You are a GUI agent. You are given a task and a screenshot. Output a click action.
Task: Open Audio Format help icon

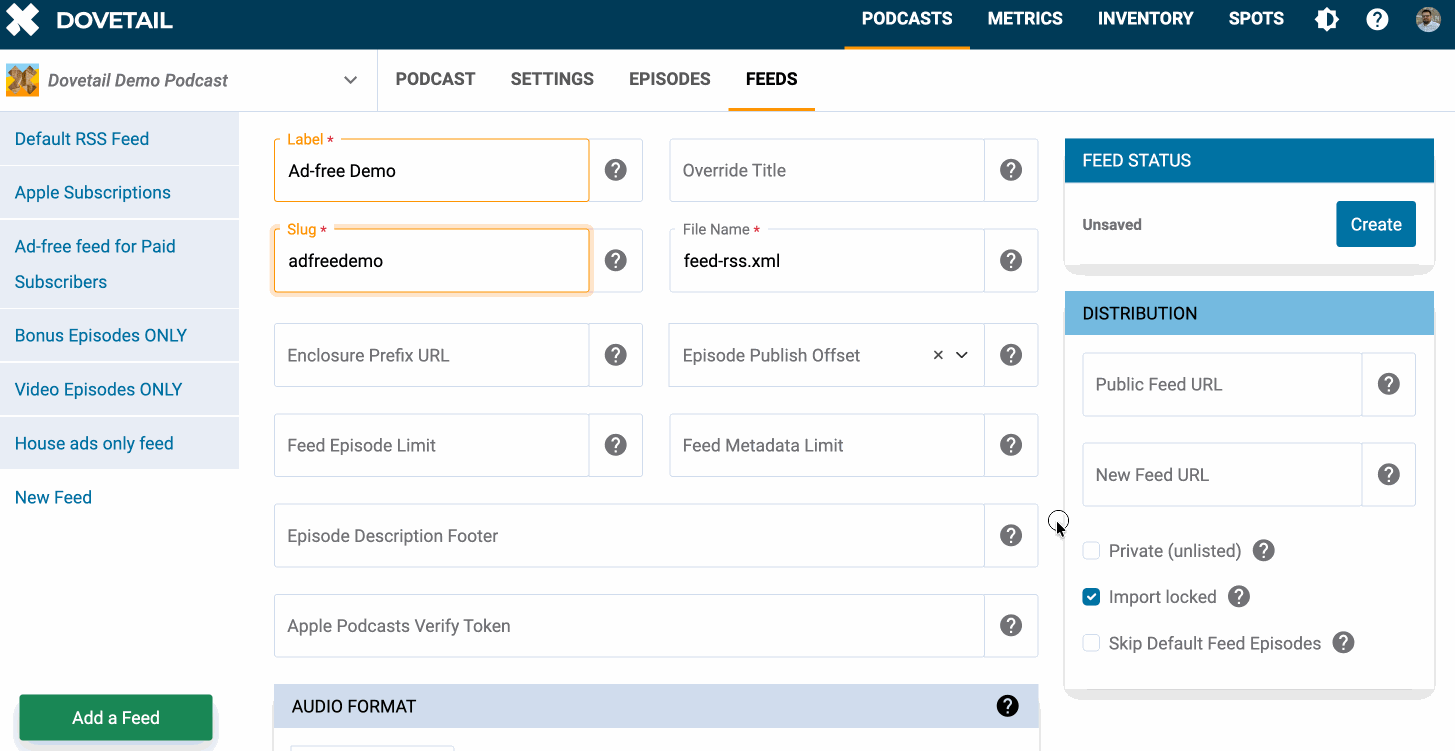click(1007, 706)
